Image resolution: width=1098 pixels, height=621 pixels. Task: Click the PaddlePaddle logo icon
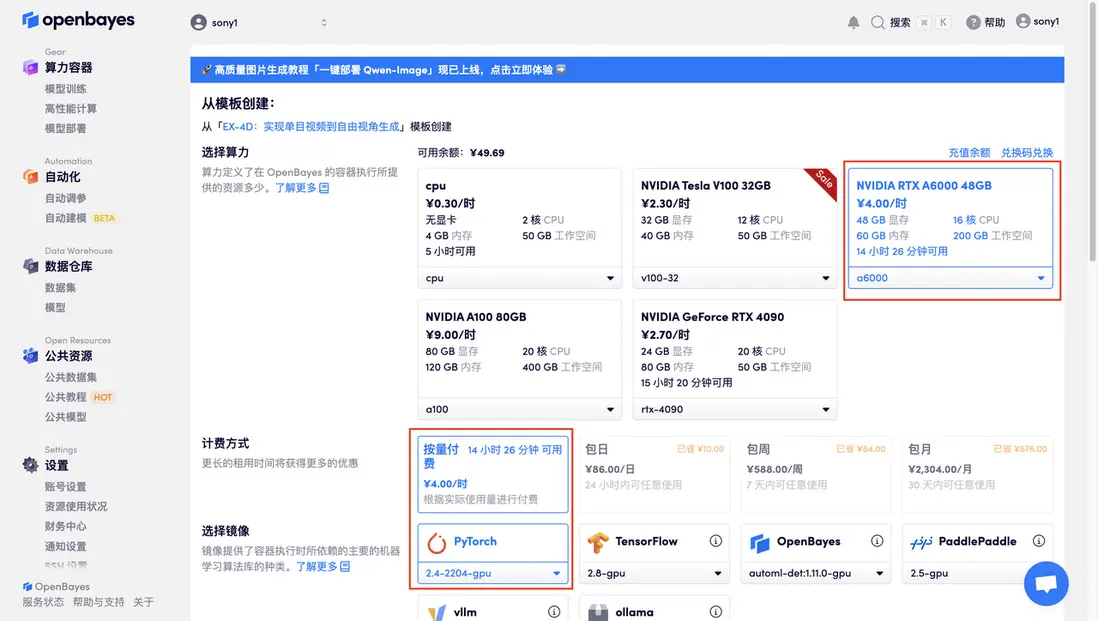922,543
